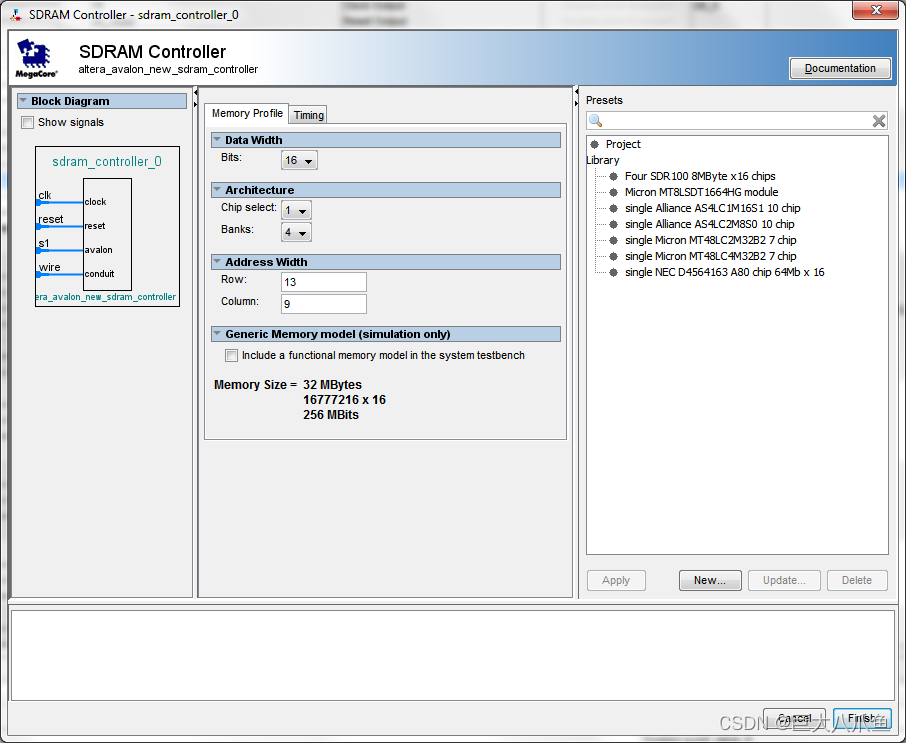The image size is (906, 743).
Task: Collapse the Block Diagram section
Action: tap(23, 101)
